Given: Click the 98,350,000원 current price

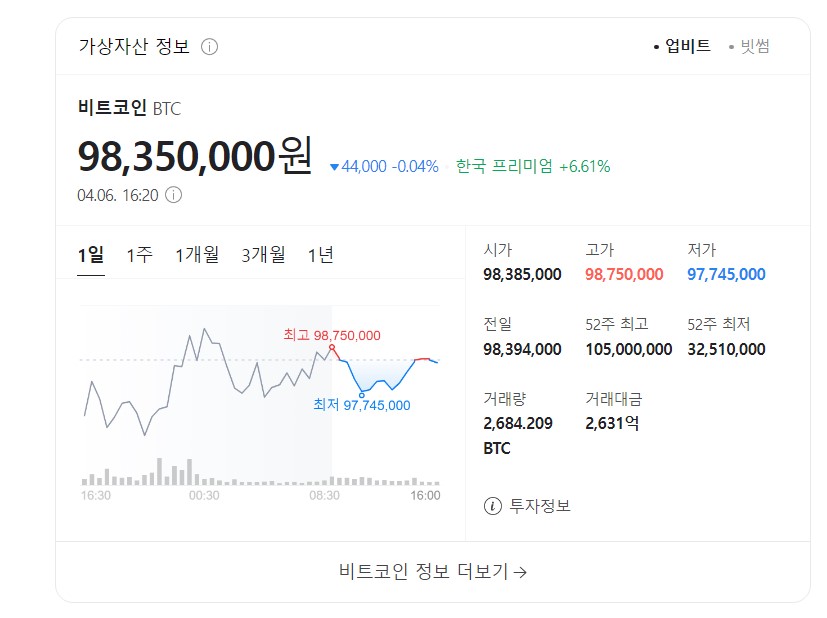Looking at the screenshot, I should [x=195, y=157].
